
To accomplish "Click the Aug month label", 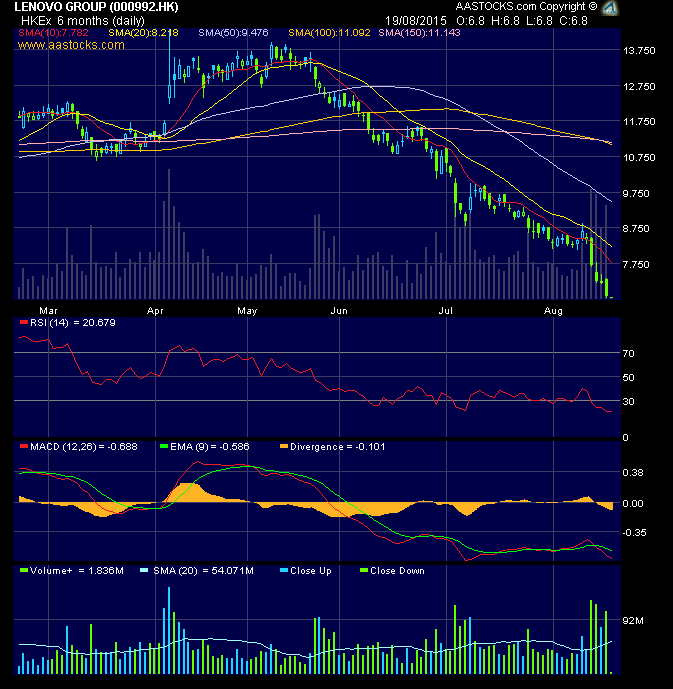I will coord(553,311).
